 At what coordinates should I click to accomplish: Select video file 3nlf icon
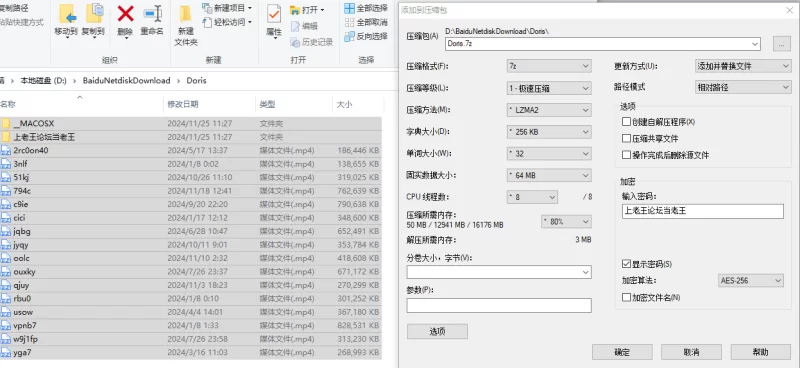pyautogui.click(x=6, y=164)
